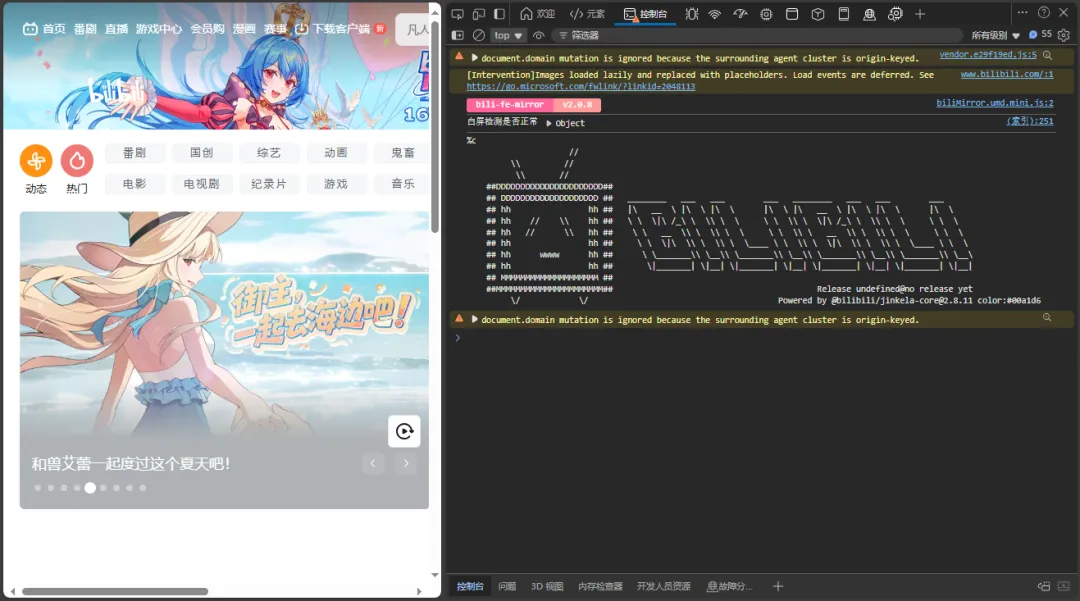Expand the second document.domain warning message
The width and height of the screenshot is (1080, 601).
(x=475, y=319)
